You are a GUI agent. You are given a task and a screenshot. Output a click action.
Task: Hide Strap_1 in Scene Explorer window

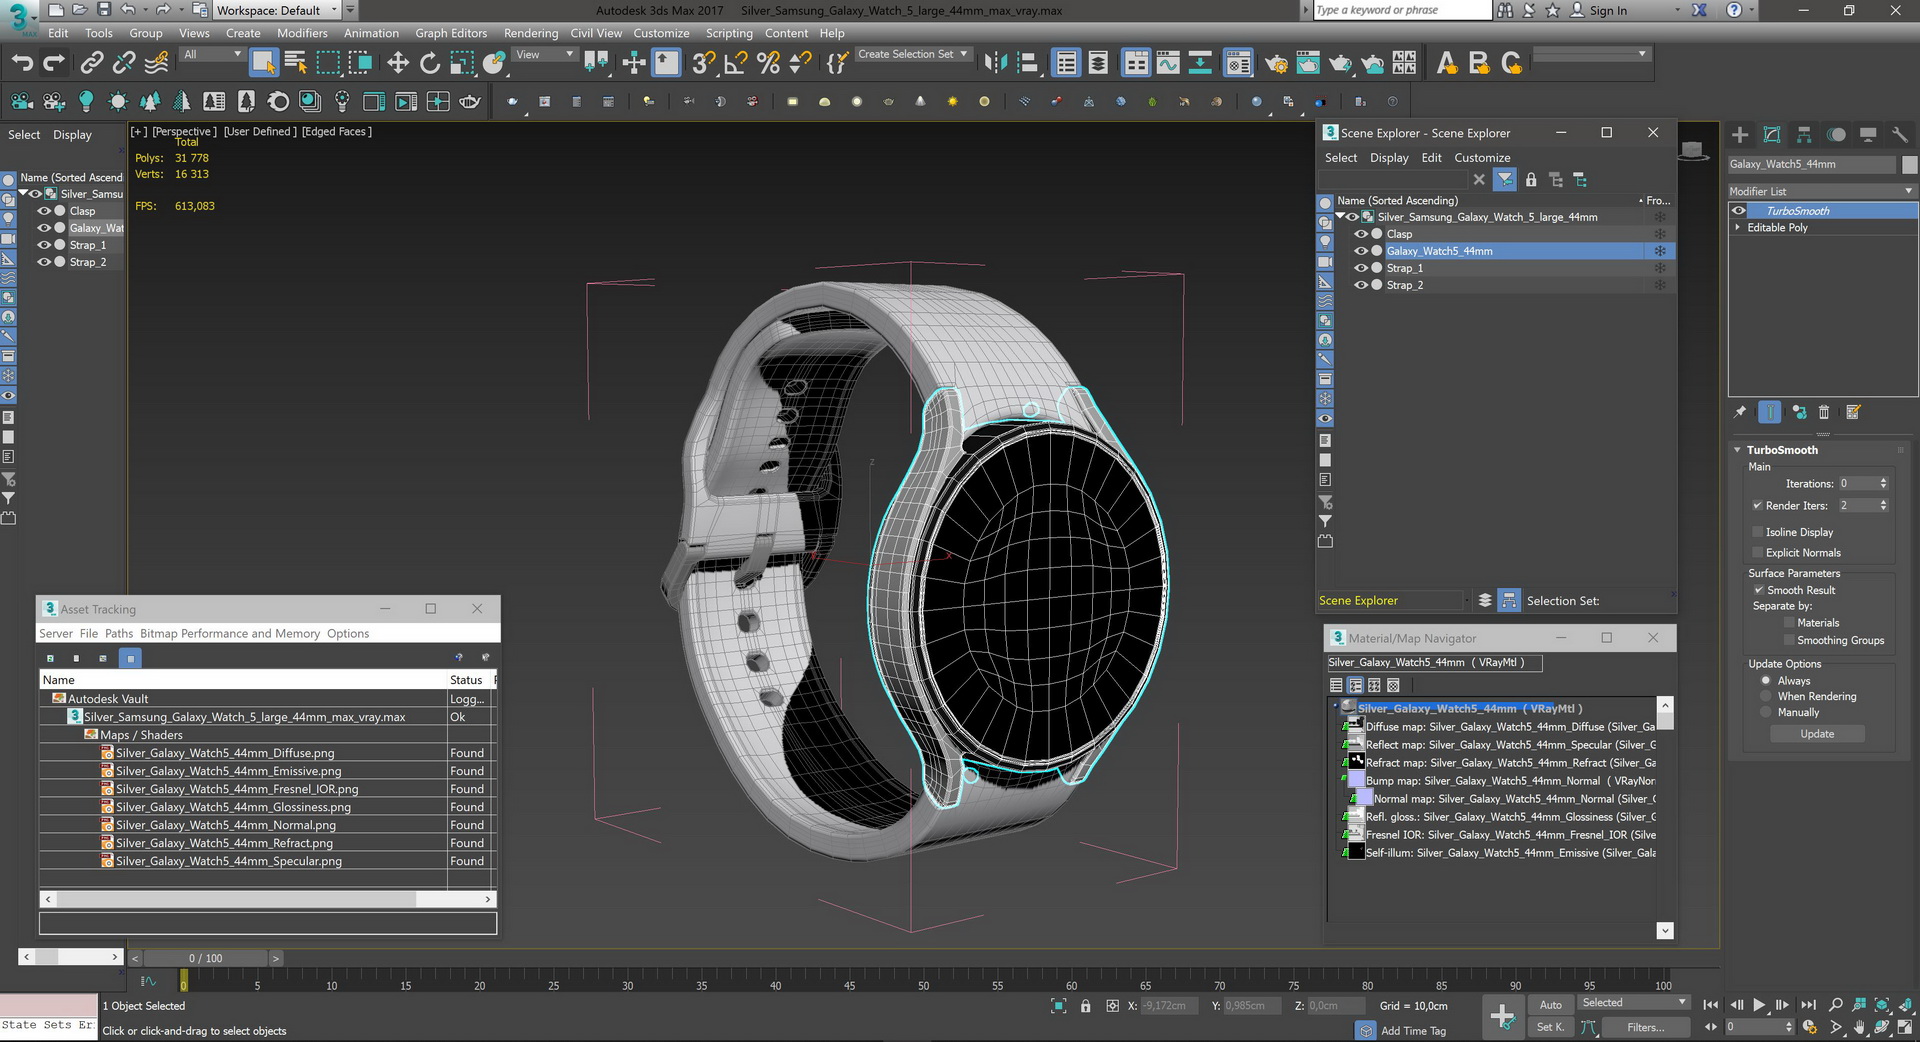coord(1361,268)
